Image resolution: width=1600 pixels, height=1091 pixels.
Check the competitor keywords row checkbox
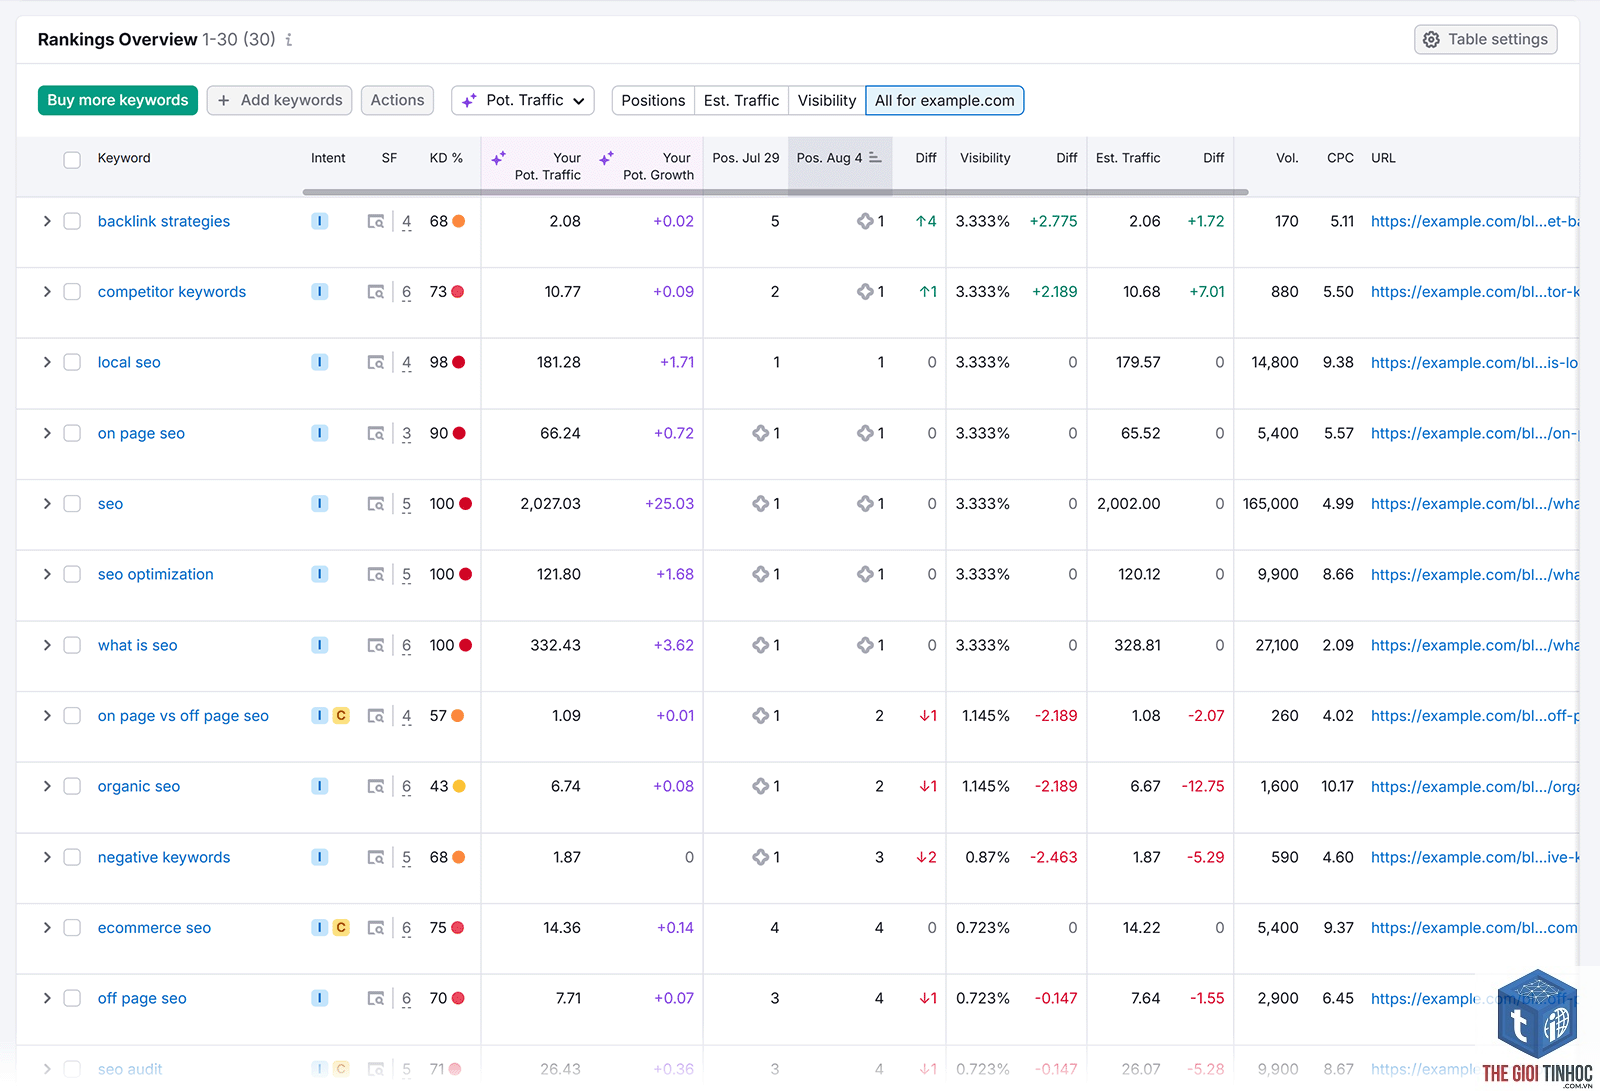[x=72, y=292]
